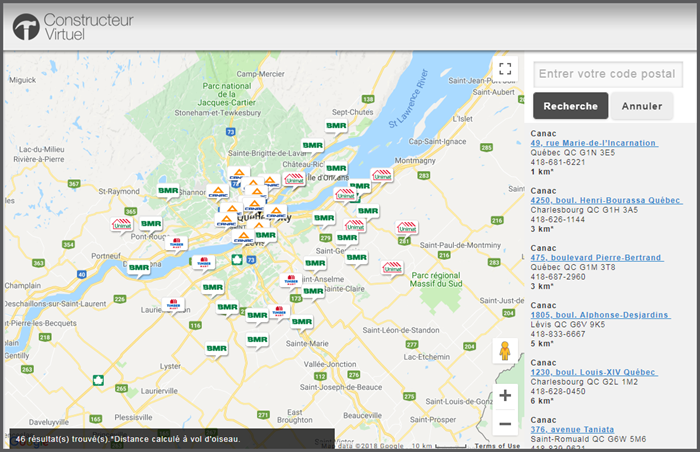
Task: Zoom out the map with minus
Action: 505,423
